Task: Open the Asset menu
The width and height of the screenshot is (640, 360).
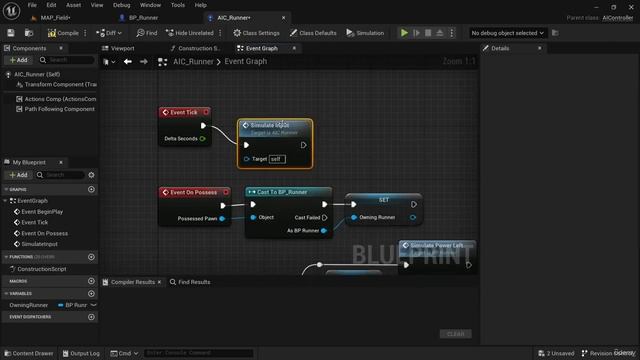Action: tap(73, 5)
